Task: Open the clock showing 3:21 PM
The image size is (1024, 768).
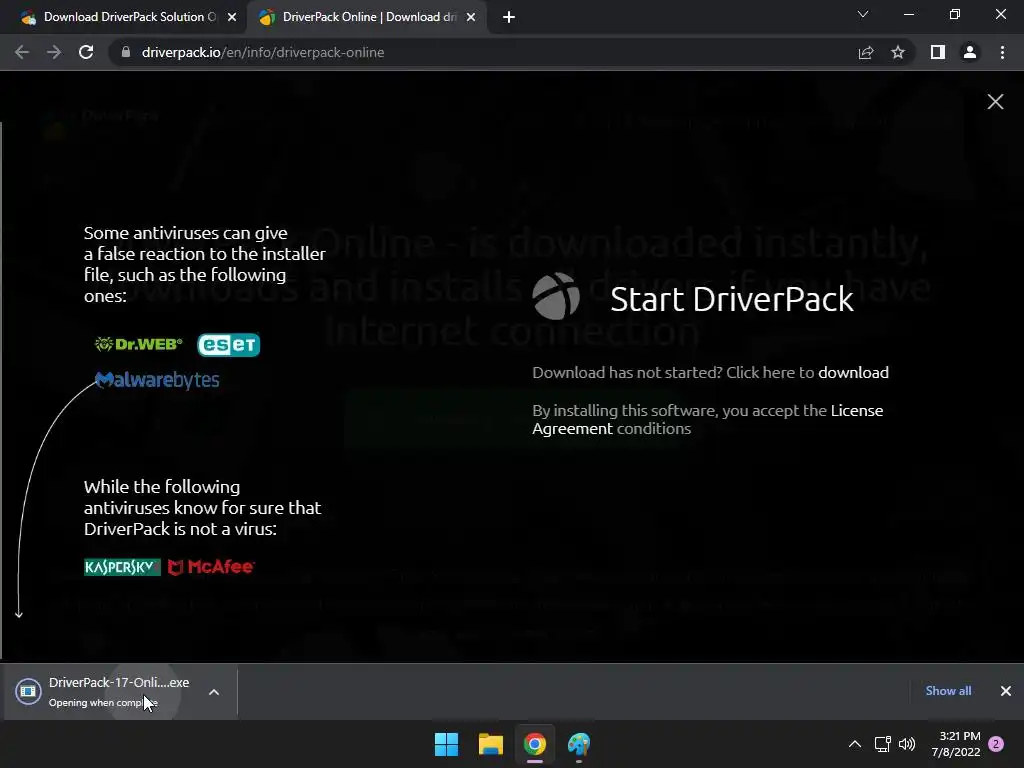Action: [x=956, y=744]
